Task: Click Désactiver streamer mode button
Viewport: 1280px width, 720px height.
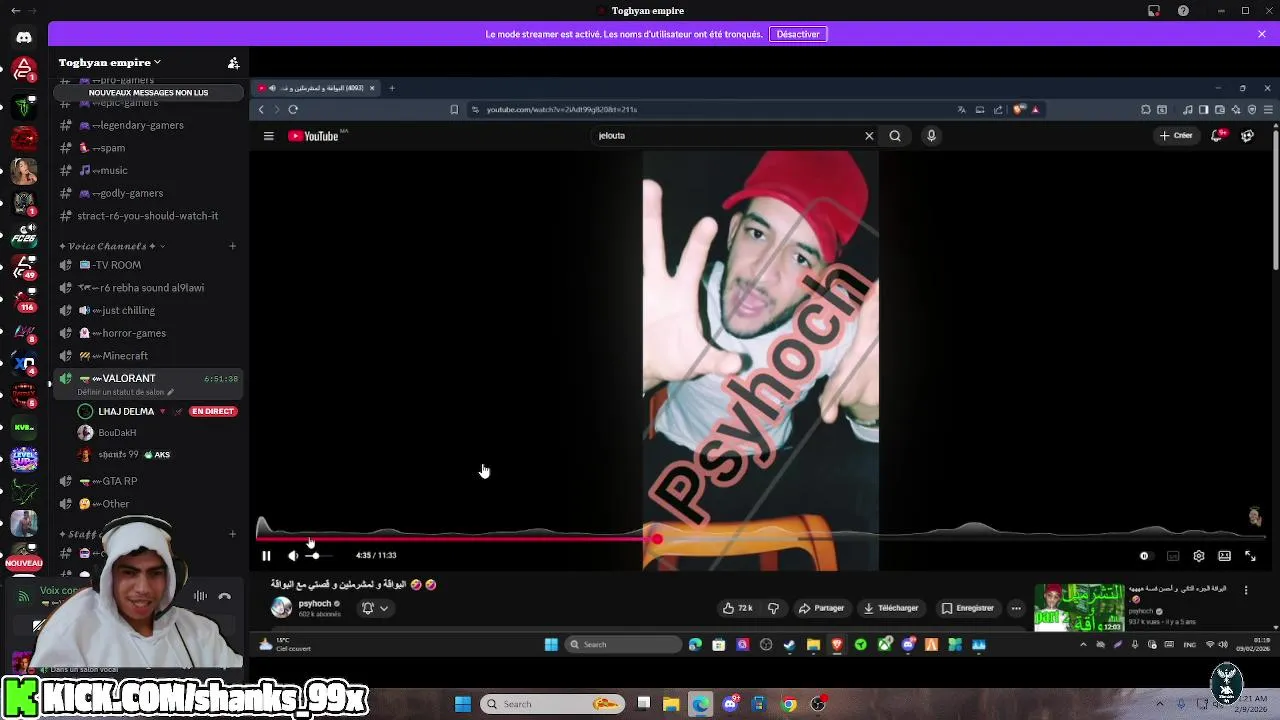Action: (x=798, y=34)
